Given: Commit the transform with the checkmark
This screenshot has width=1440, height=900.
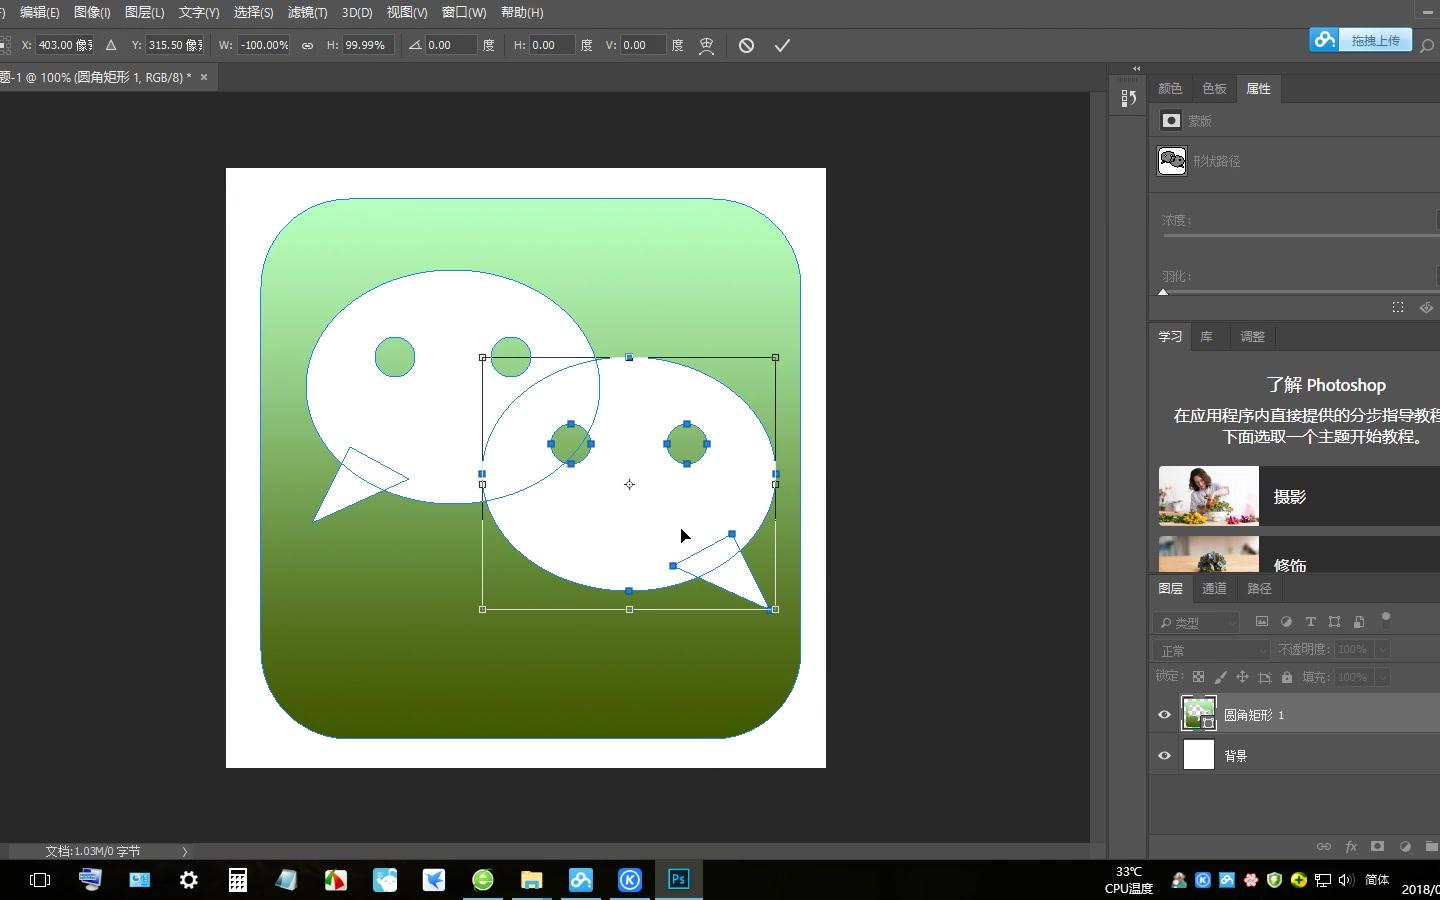Looking at the screenshot, I should click(782, 45).
